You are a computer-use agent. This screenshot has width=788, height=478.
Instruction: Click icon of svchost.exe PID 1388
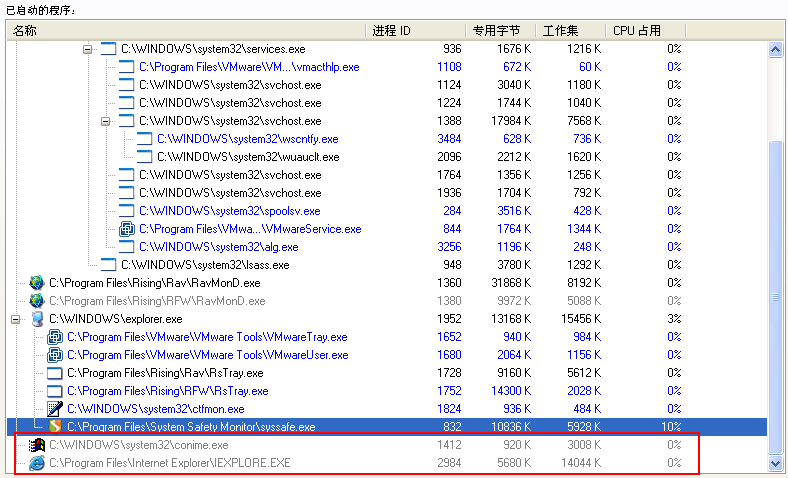point(126,121)
